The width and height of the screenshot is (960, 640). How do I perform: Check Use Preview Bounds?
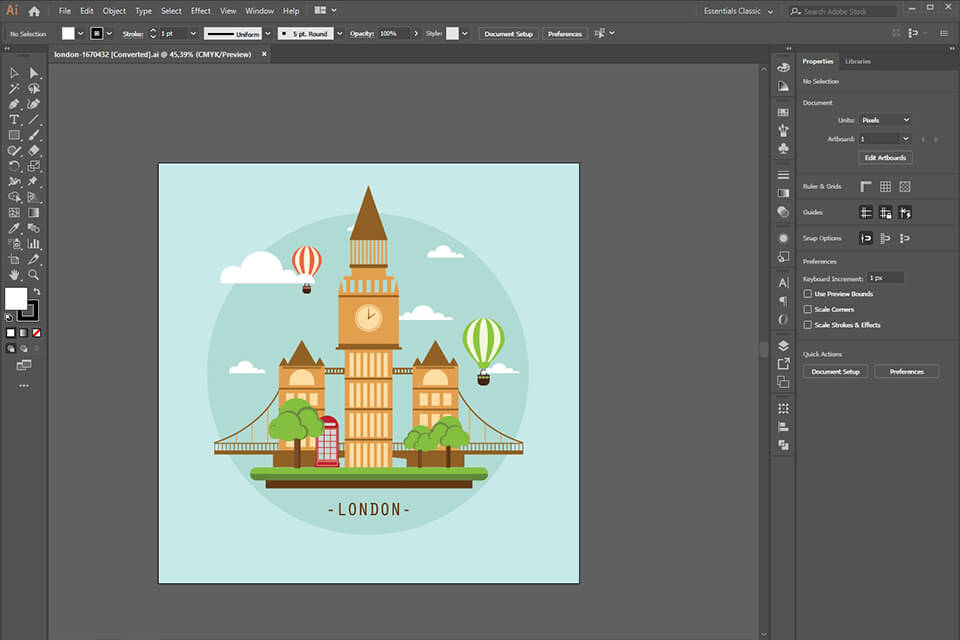(807, 293)
